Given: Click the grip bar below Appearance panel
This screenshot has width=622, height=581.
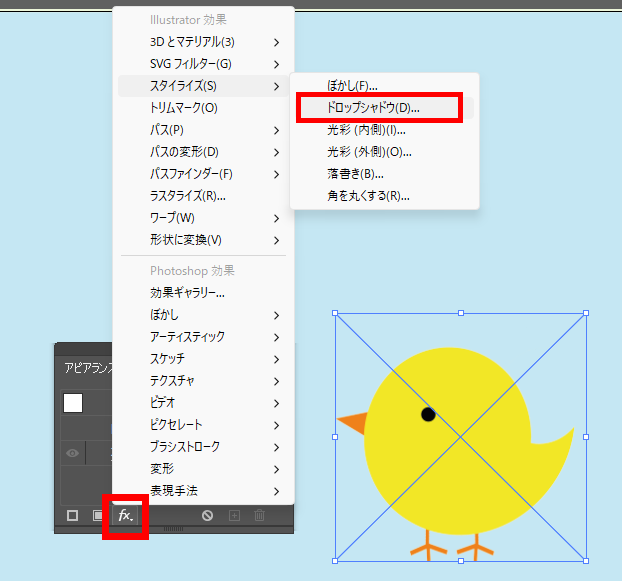Looking at the screenshot, I should pyautogui.click(x=173, y=529).
